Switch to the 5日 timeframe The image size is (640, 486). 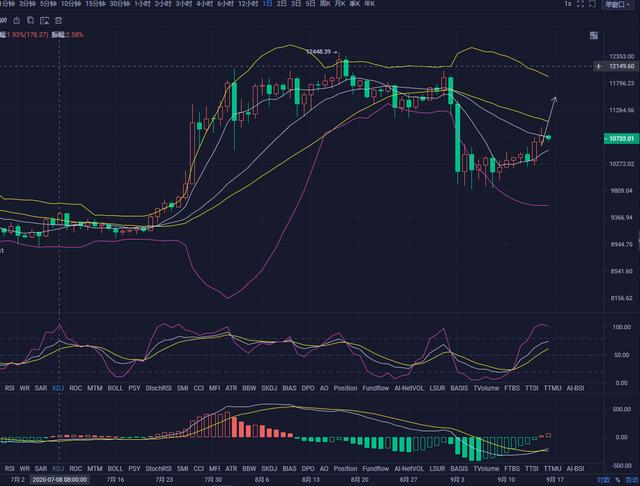[x=310, y=4]
